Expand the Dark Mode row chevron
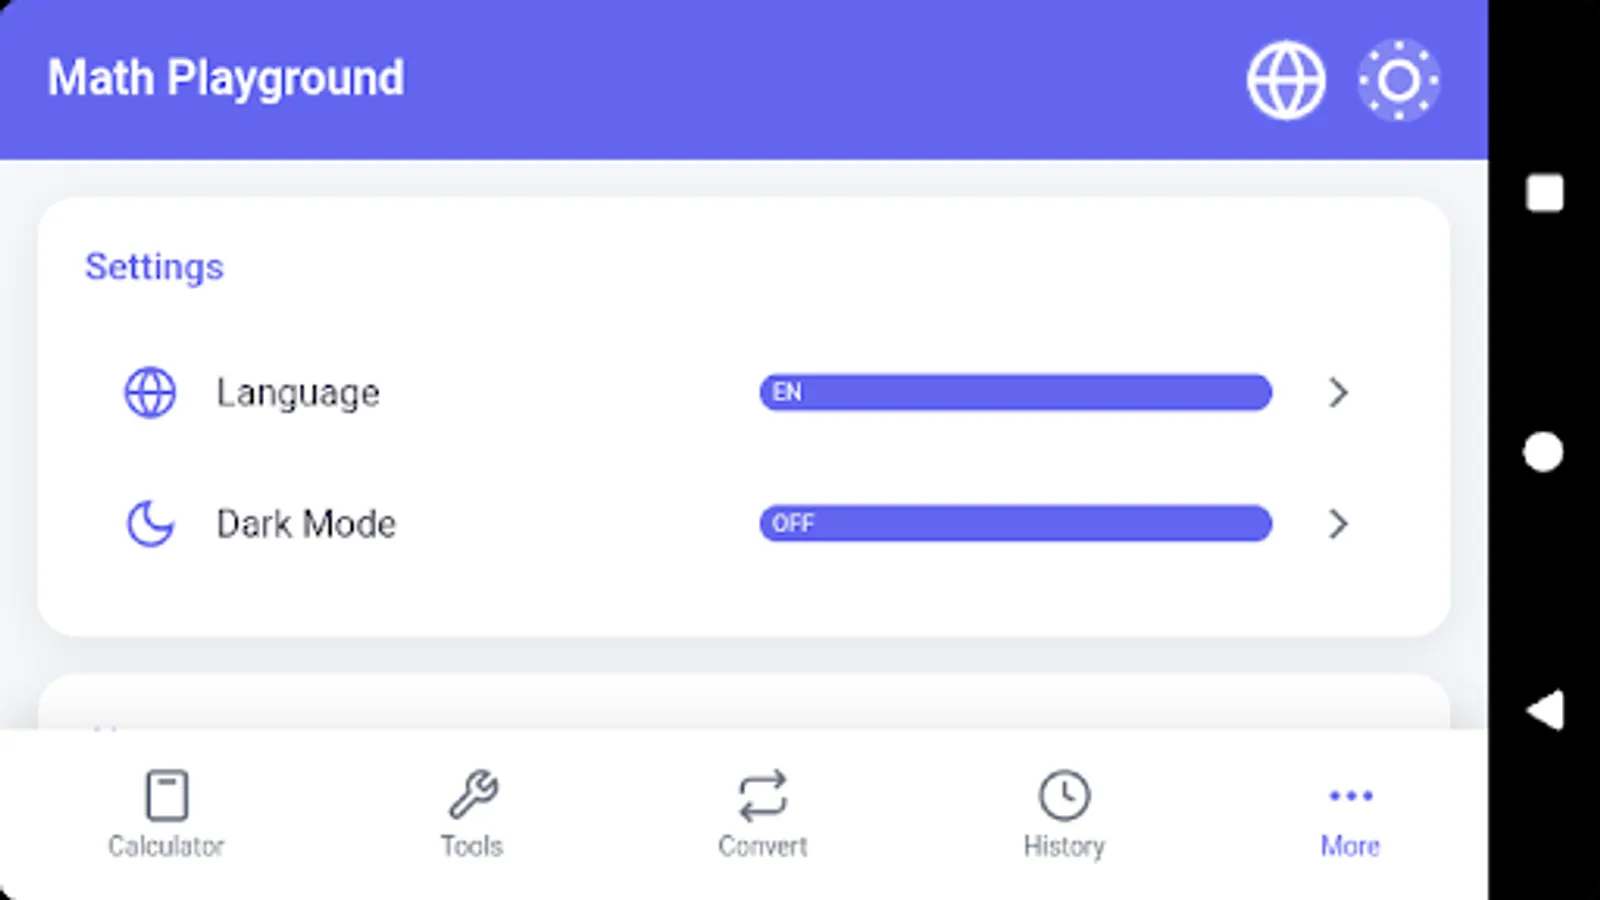 click(x=1338, y=523)
